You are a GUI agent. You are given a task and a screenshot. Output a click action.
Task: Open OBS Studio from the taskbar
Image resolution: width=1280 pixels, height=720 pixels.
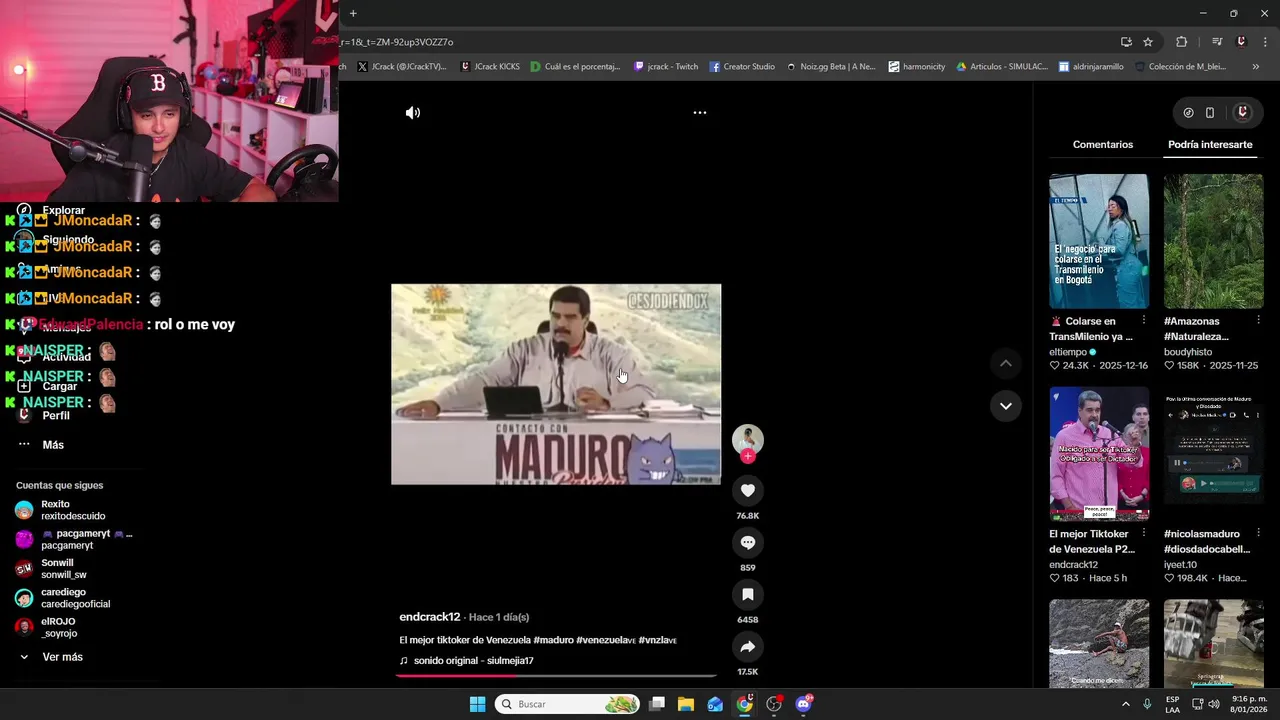point(774,704)
